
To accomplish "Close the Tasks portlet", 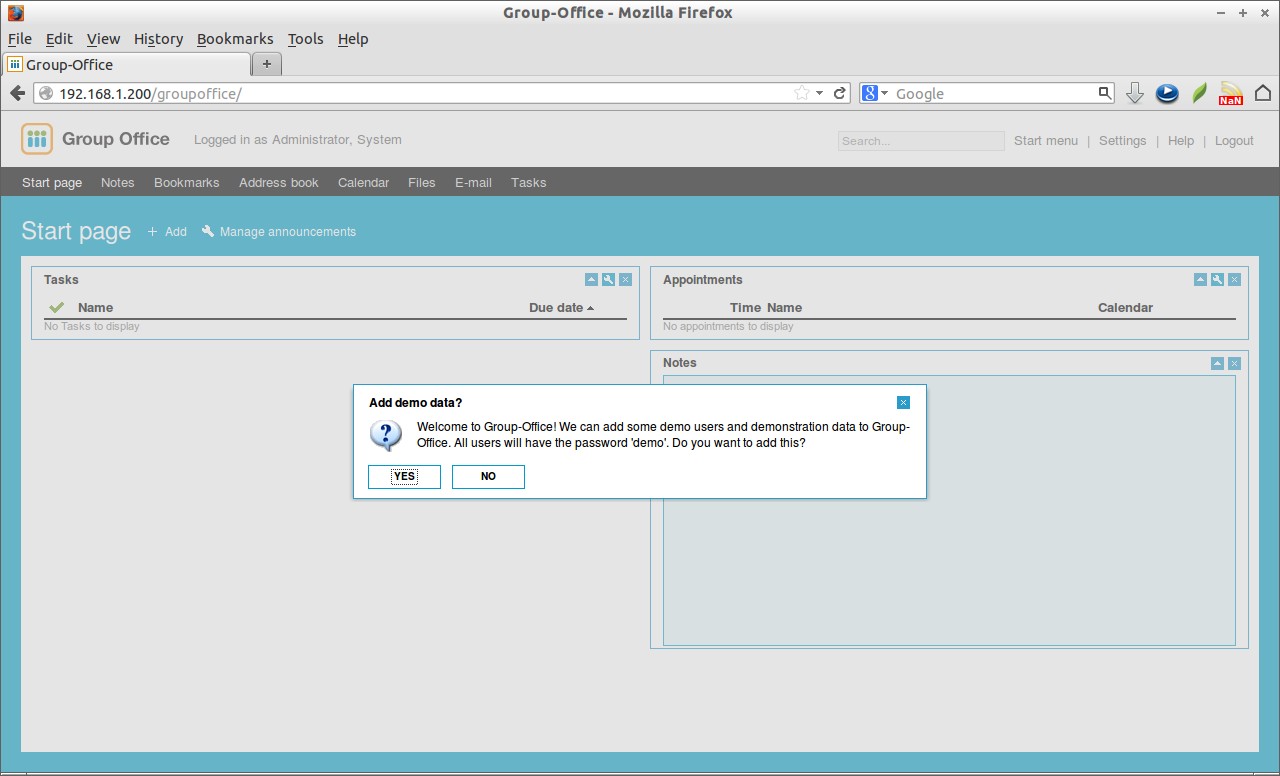I will (x=625, y=280).
